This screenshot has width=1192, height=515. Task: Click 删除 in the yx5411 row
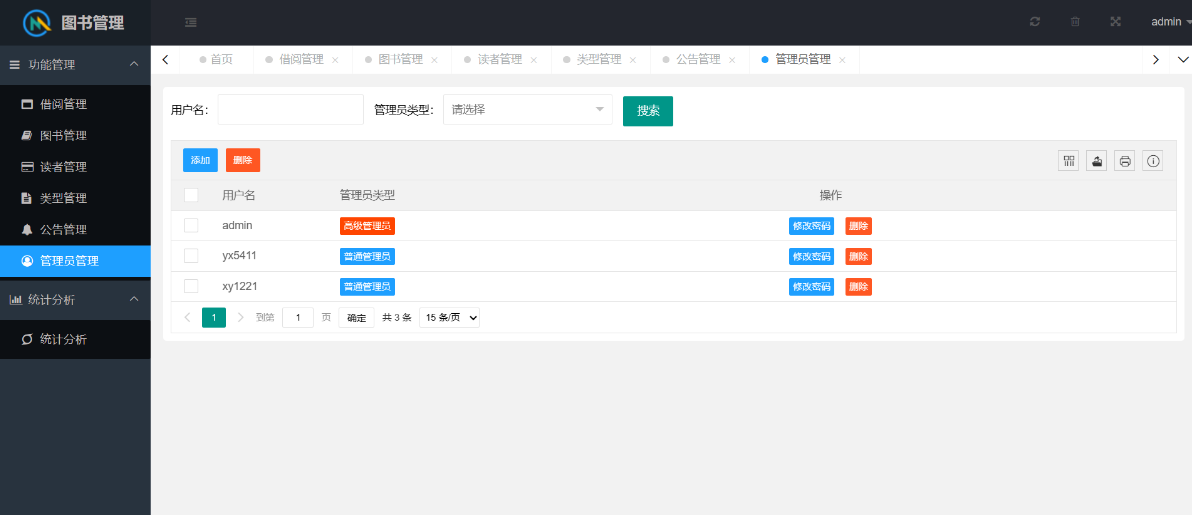pos(858,256)
